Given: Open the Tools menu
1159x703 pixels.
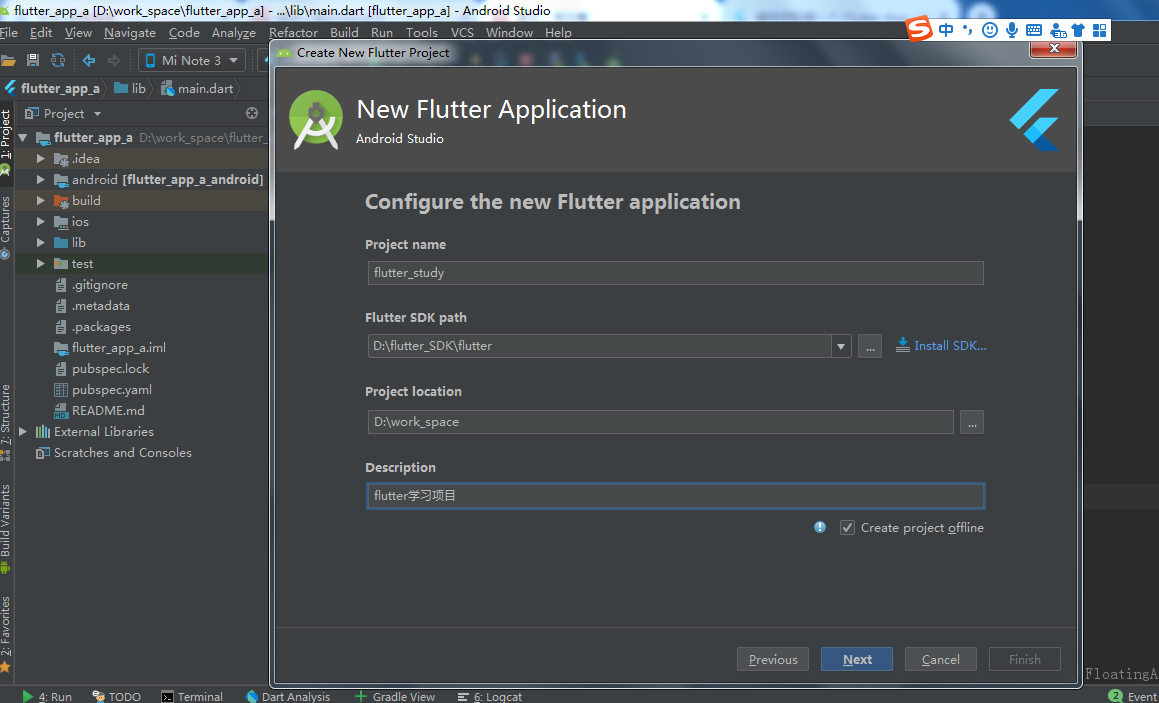Looking at the screenshot, I should click(x=421, y=33).
